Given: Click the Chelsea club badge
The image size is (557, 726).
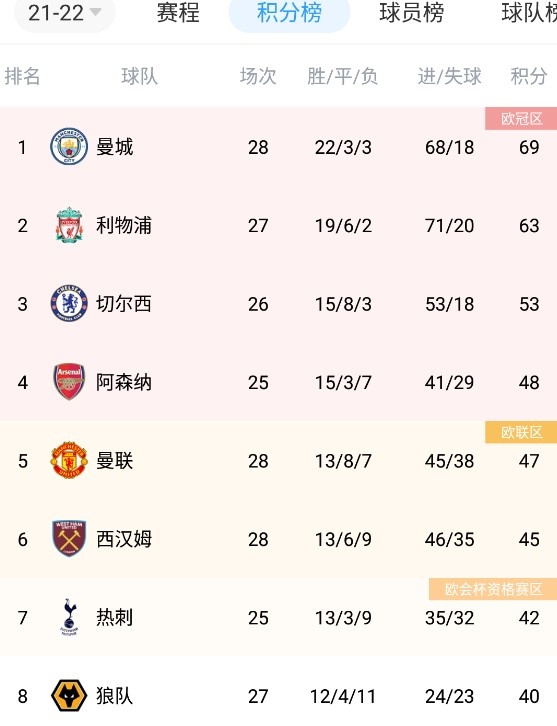Looking at the screenshot, I should click(x=69, y=304).
